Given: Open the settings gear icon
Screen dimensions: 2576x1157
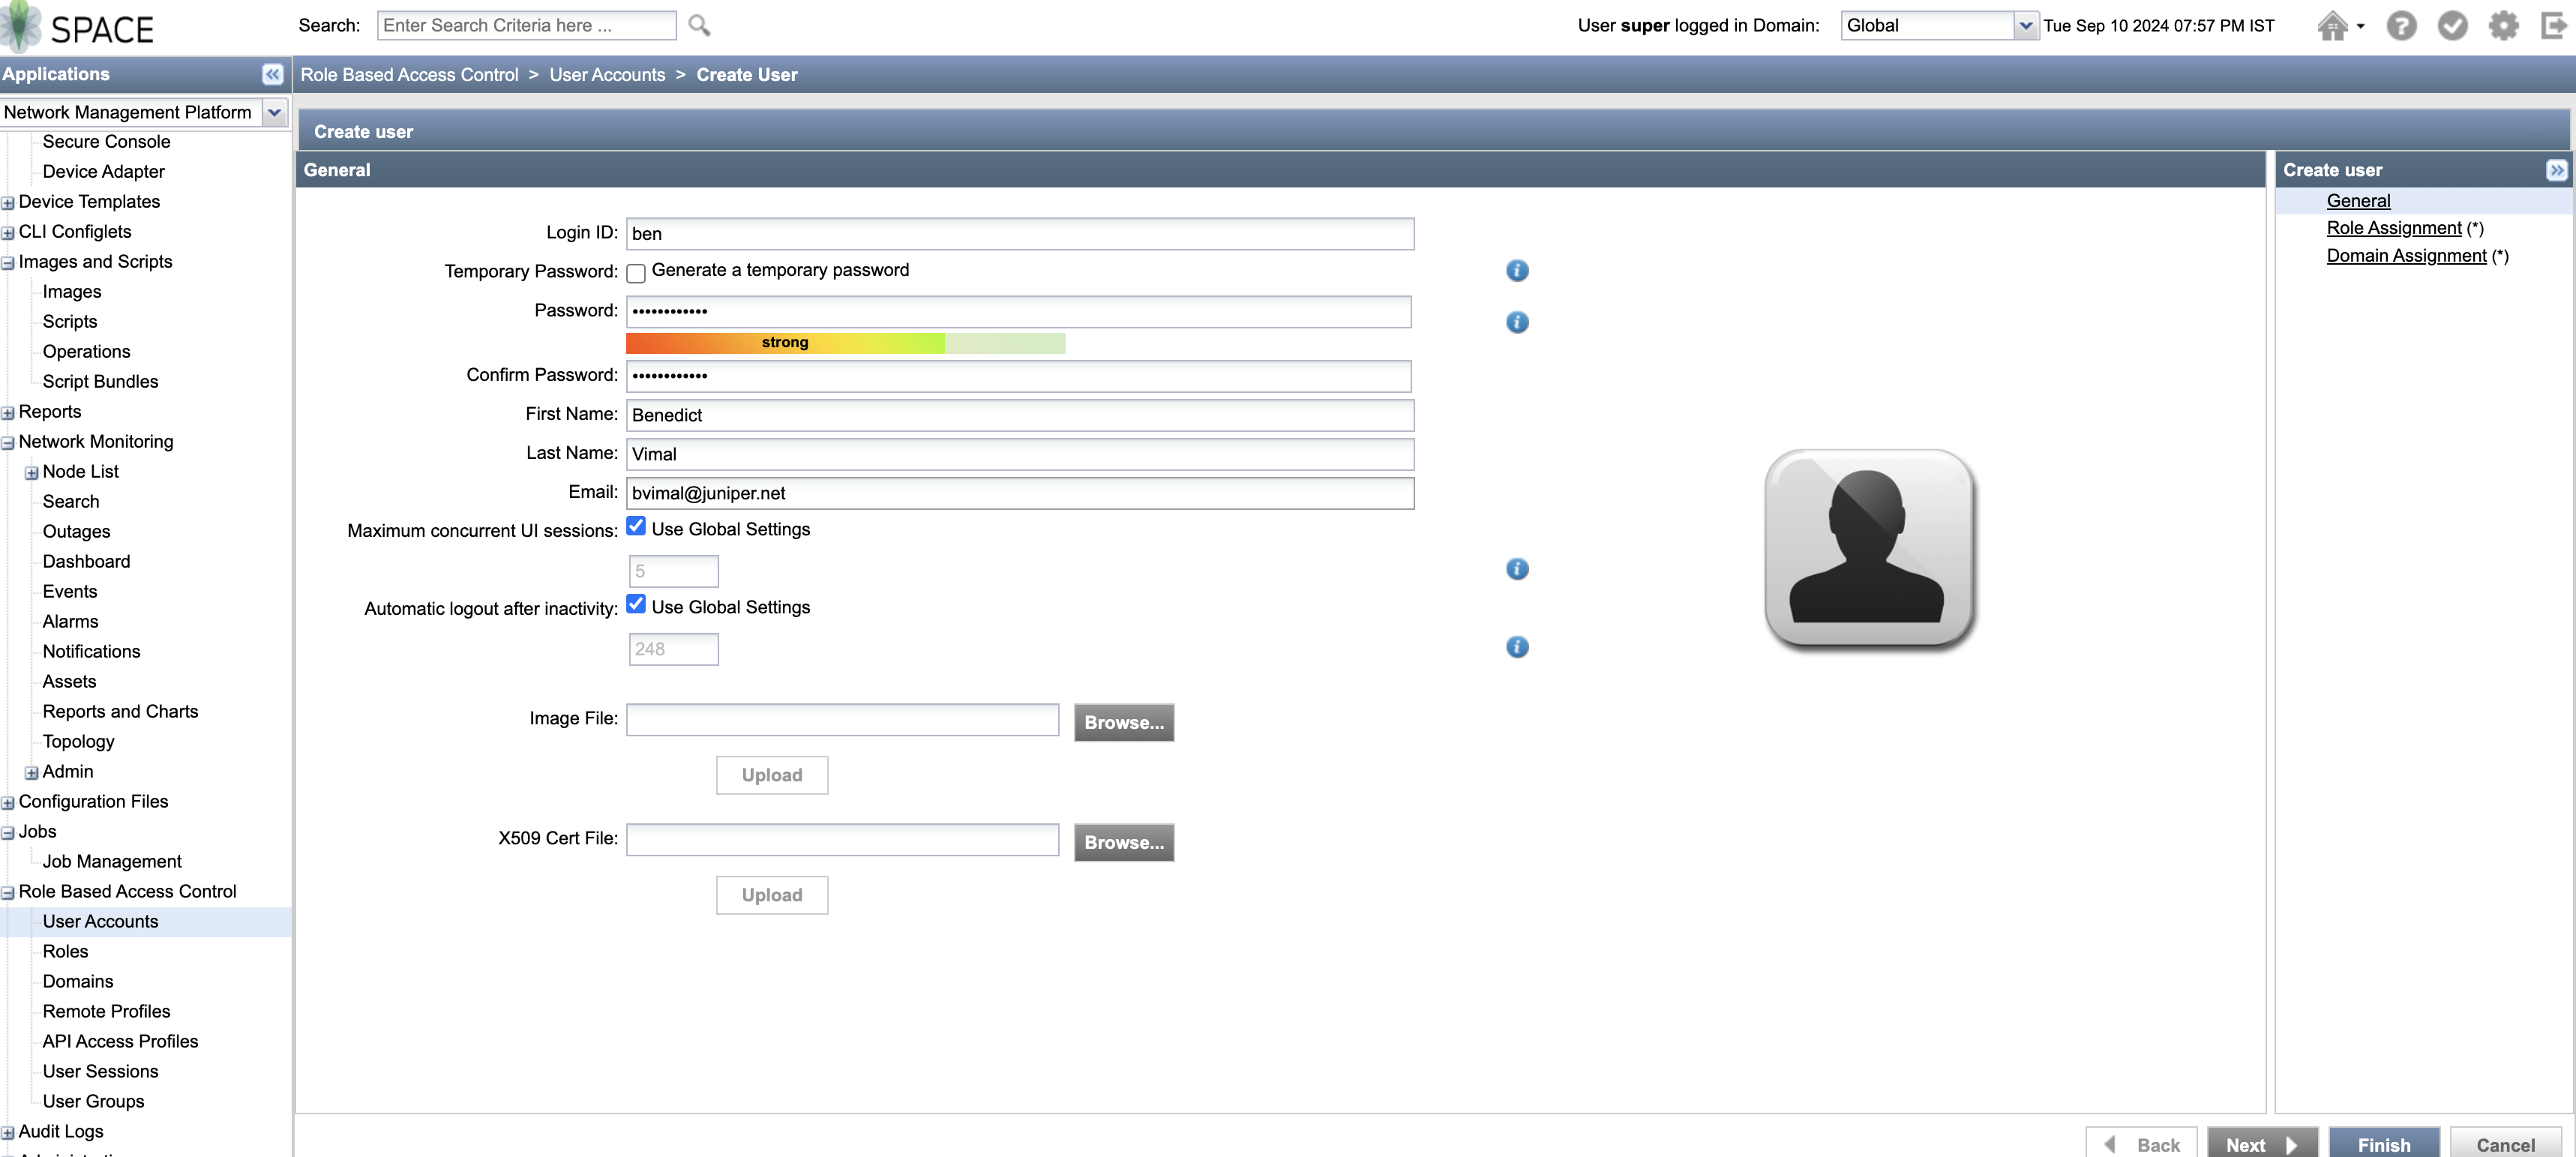Looking at the screenshot, I should click(x=2503, y=26).
